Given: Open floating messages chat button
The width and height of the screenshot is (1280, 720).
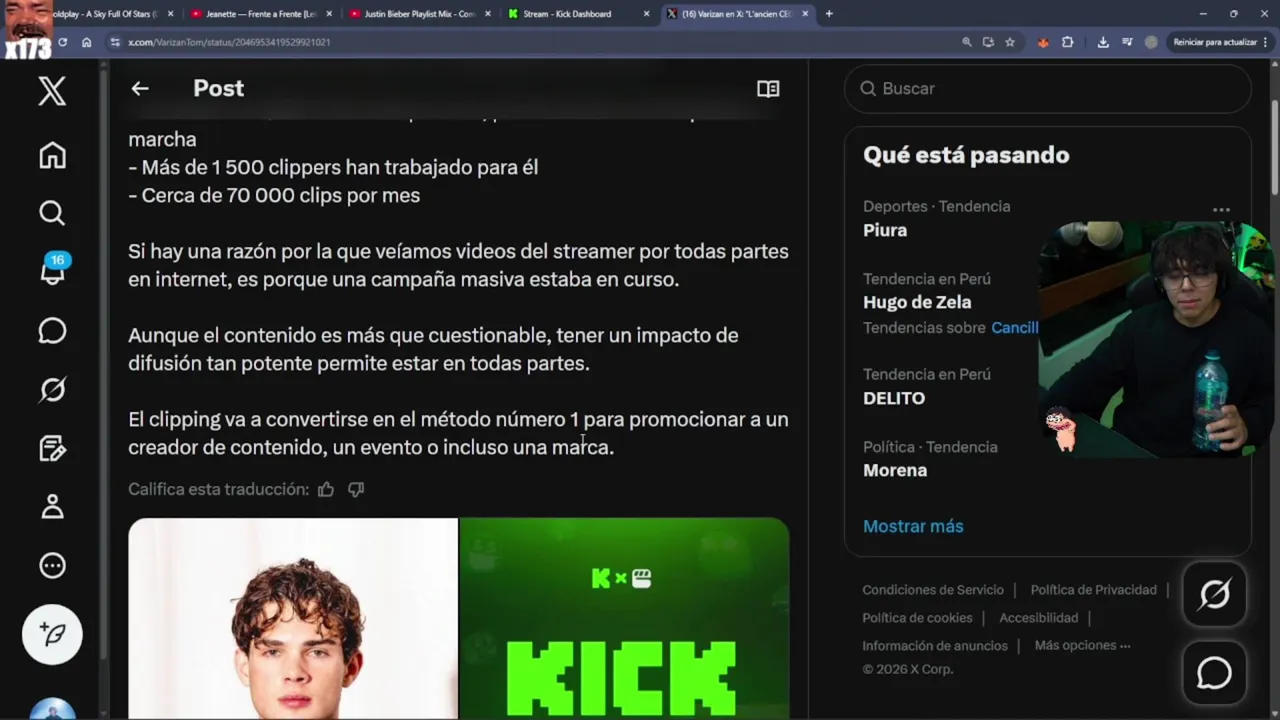Looking at the screenshot, I should [1214, 673].
